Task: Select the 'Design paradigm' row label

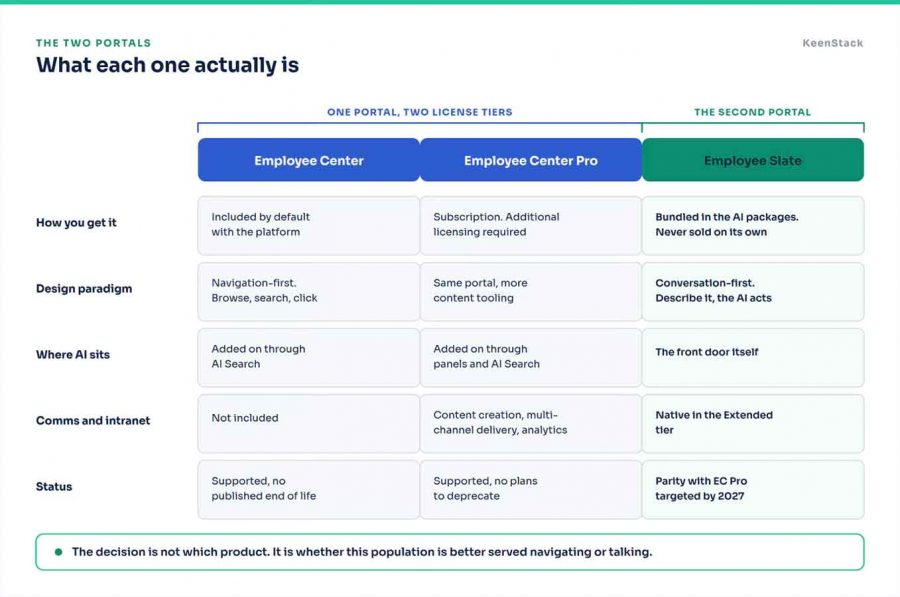Action: [84, 289]
